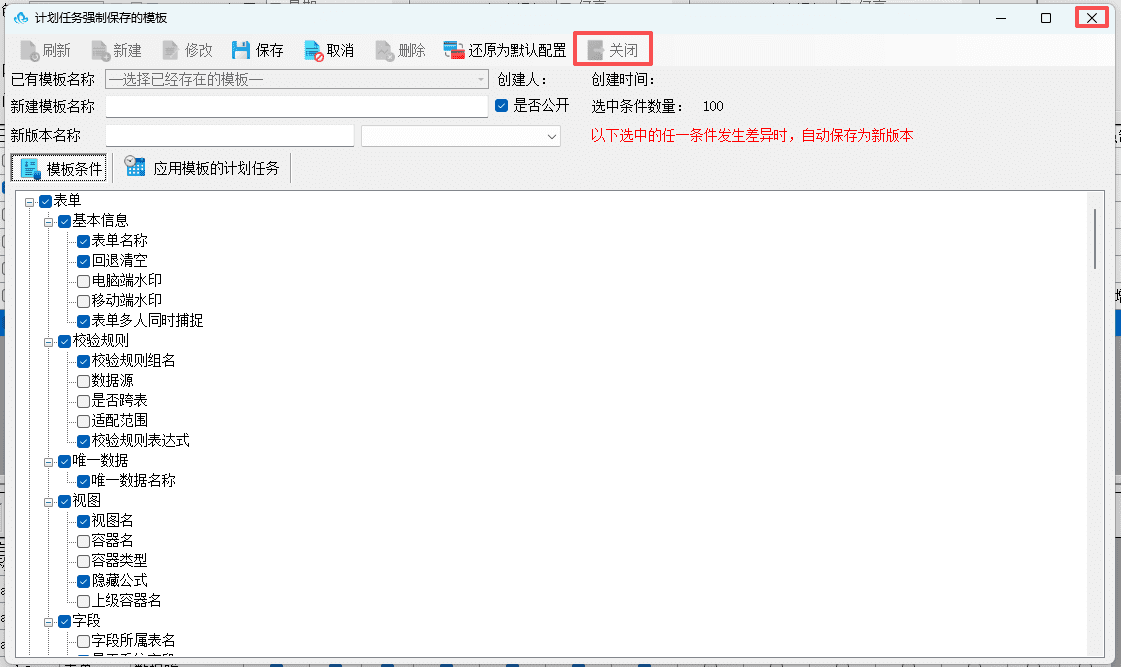Click the 刷新 refresh toolbar icon
Screen dimensions: 1121x667
29,51
